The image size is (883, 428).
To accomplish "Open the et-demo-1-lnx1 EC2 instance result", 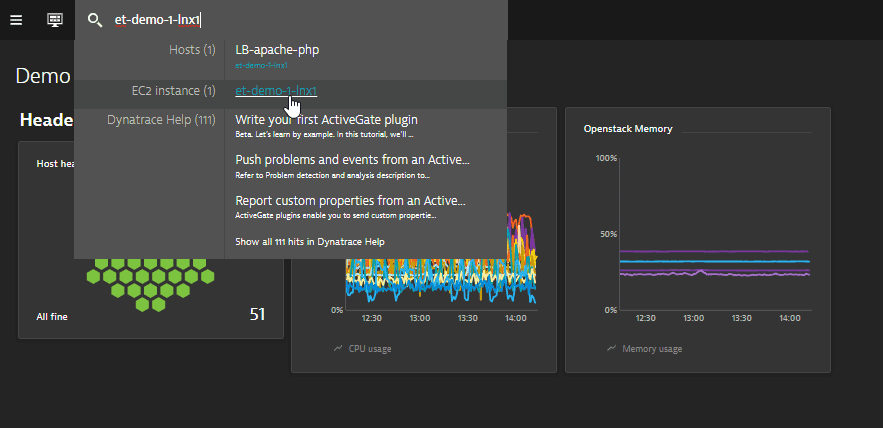I will (x=276, y=91).
